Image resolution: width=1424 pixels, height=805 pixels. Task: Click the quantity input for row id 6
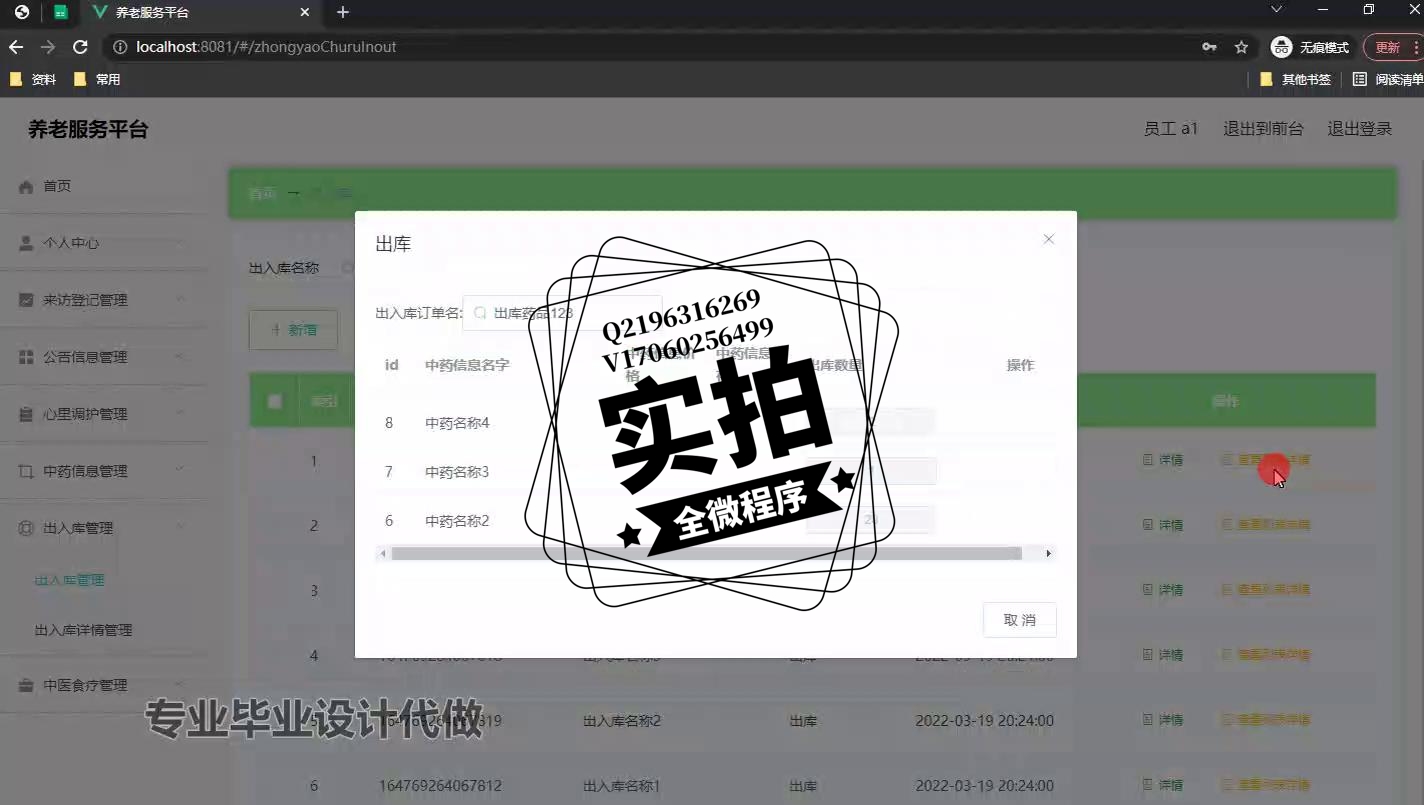tap(871, 520)
